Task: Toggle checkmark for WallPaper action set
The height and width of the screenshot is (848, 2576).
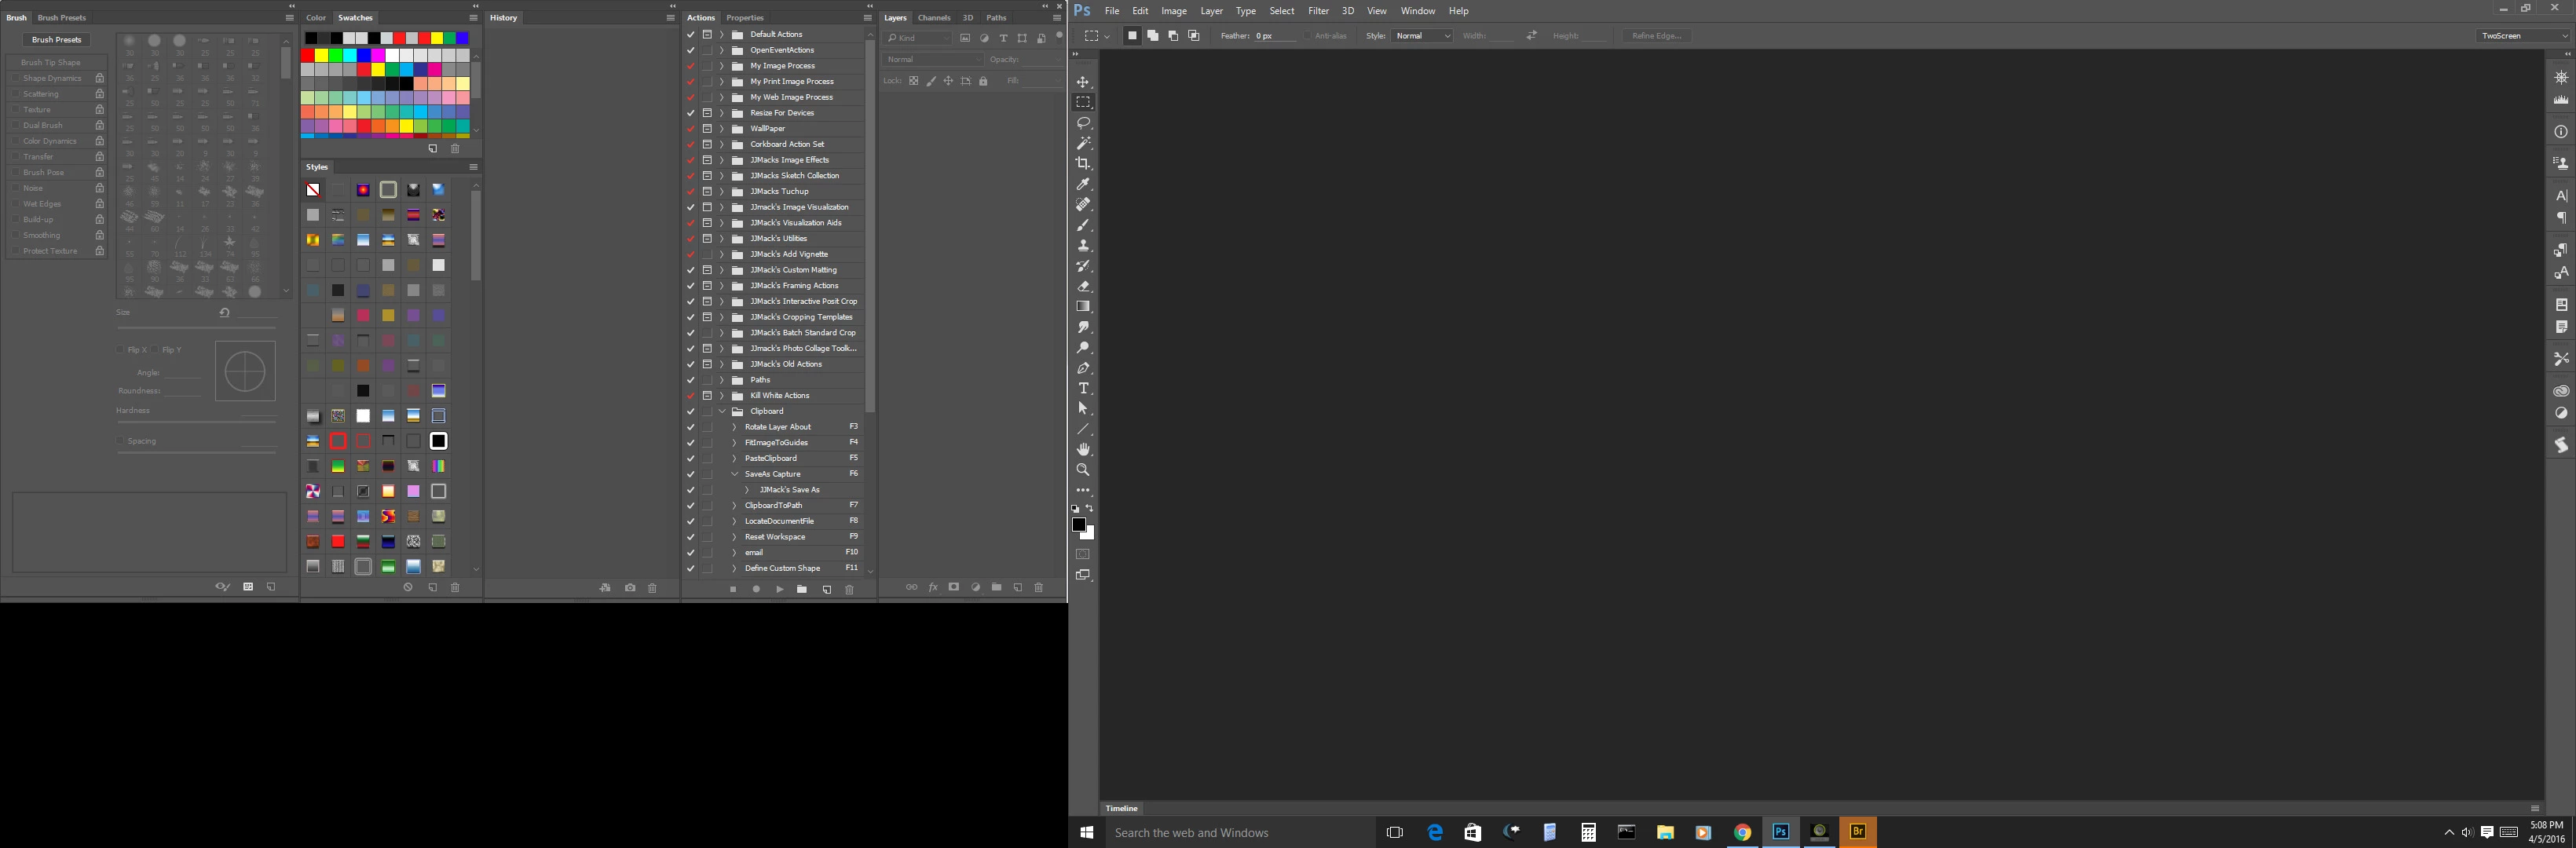Action: tap(690, 128)
